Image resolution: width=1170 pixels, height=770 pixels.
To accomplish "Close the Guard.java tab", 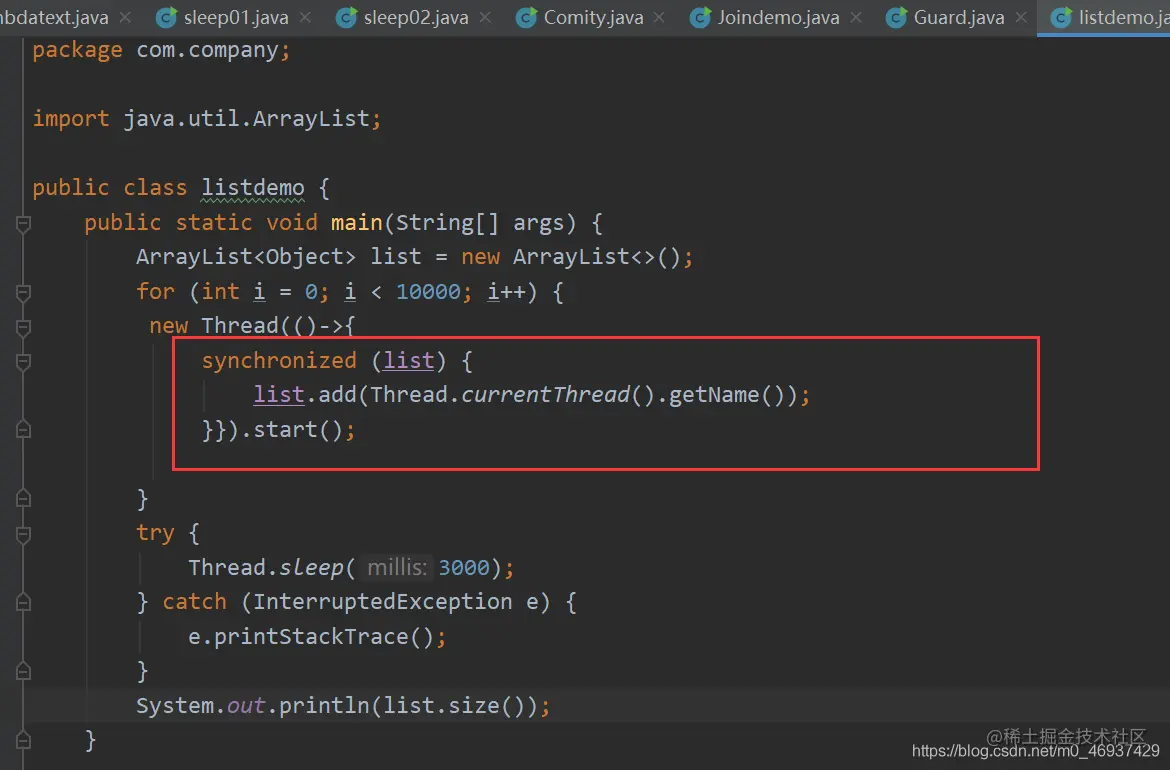I will [x=1021, y=17].
